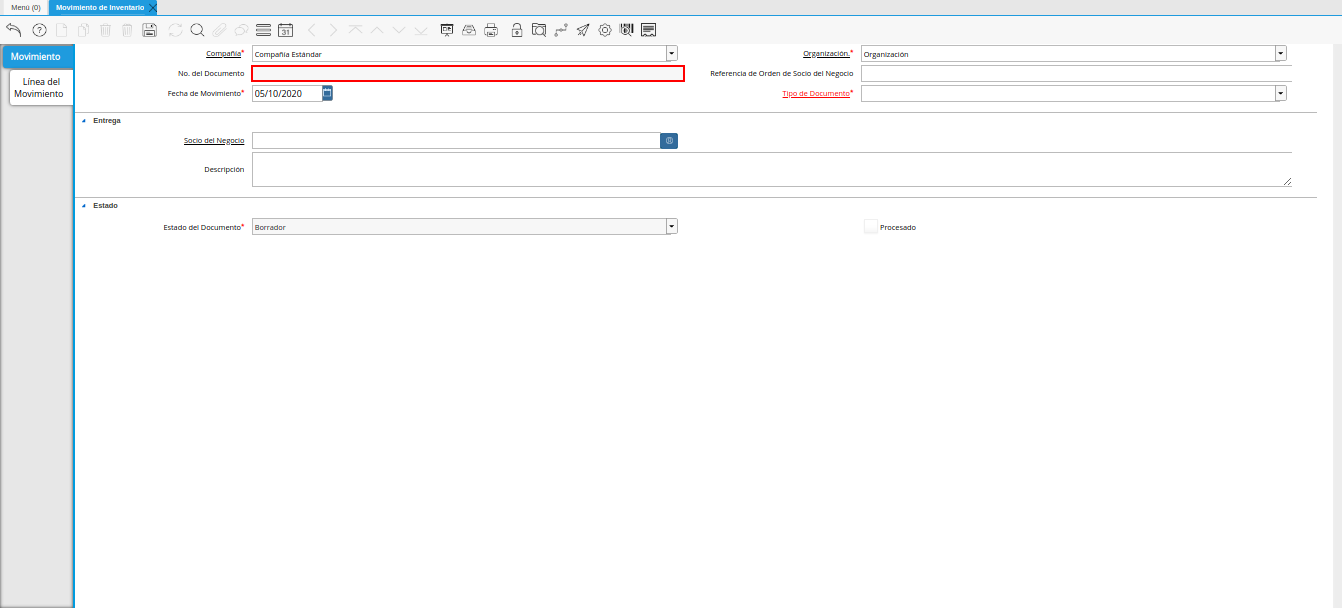Open the Estado del Documento dropdown
This screenshot has width=1342, height=608.
click(x=672, y=227)
